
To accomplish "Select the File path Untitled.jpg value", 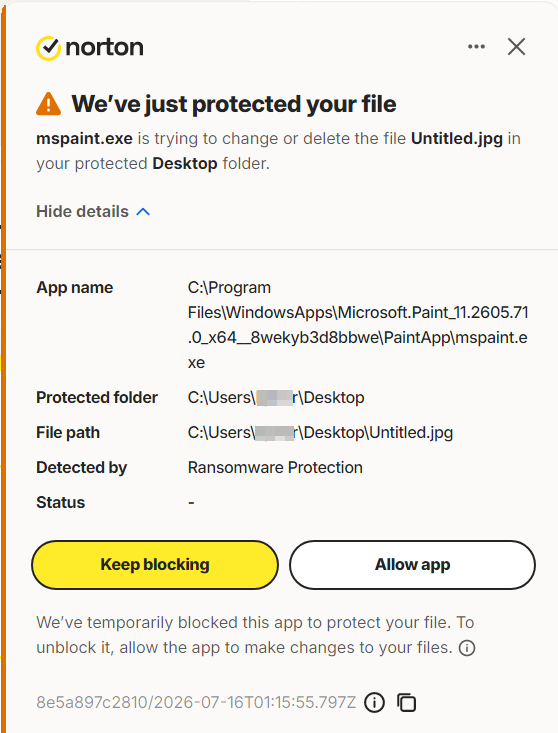I will 321,432.
